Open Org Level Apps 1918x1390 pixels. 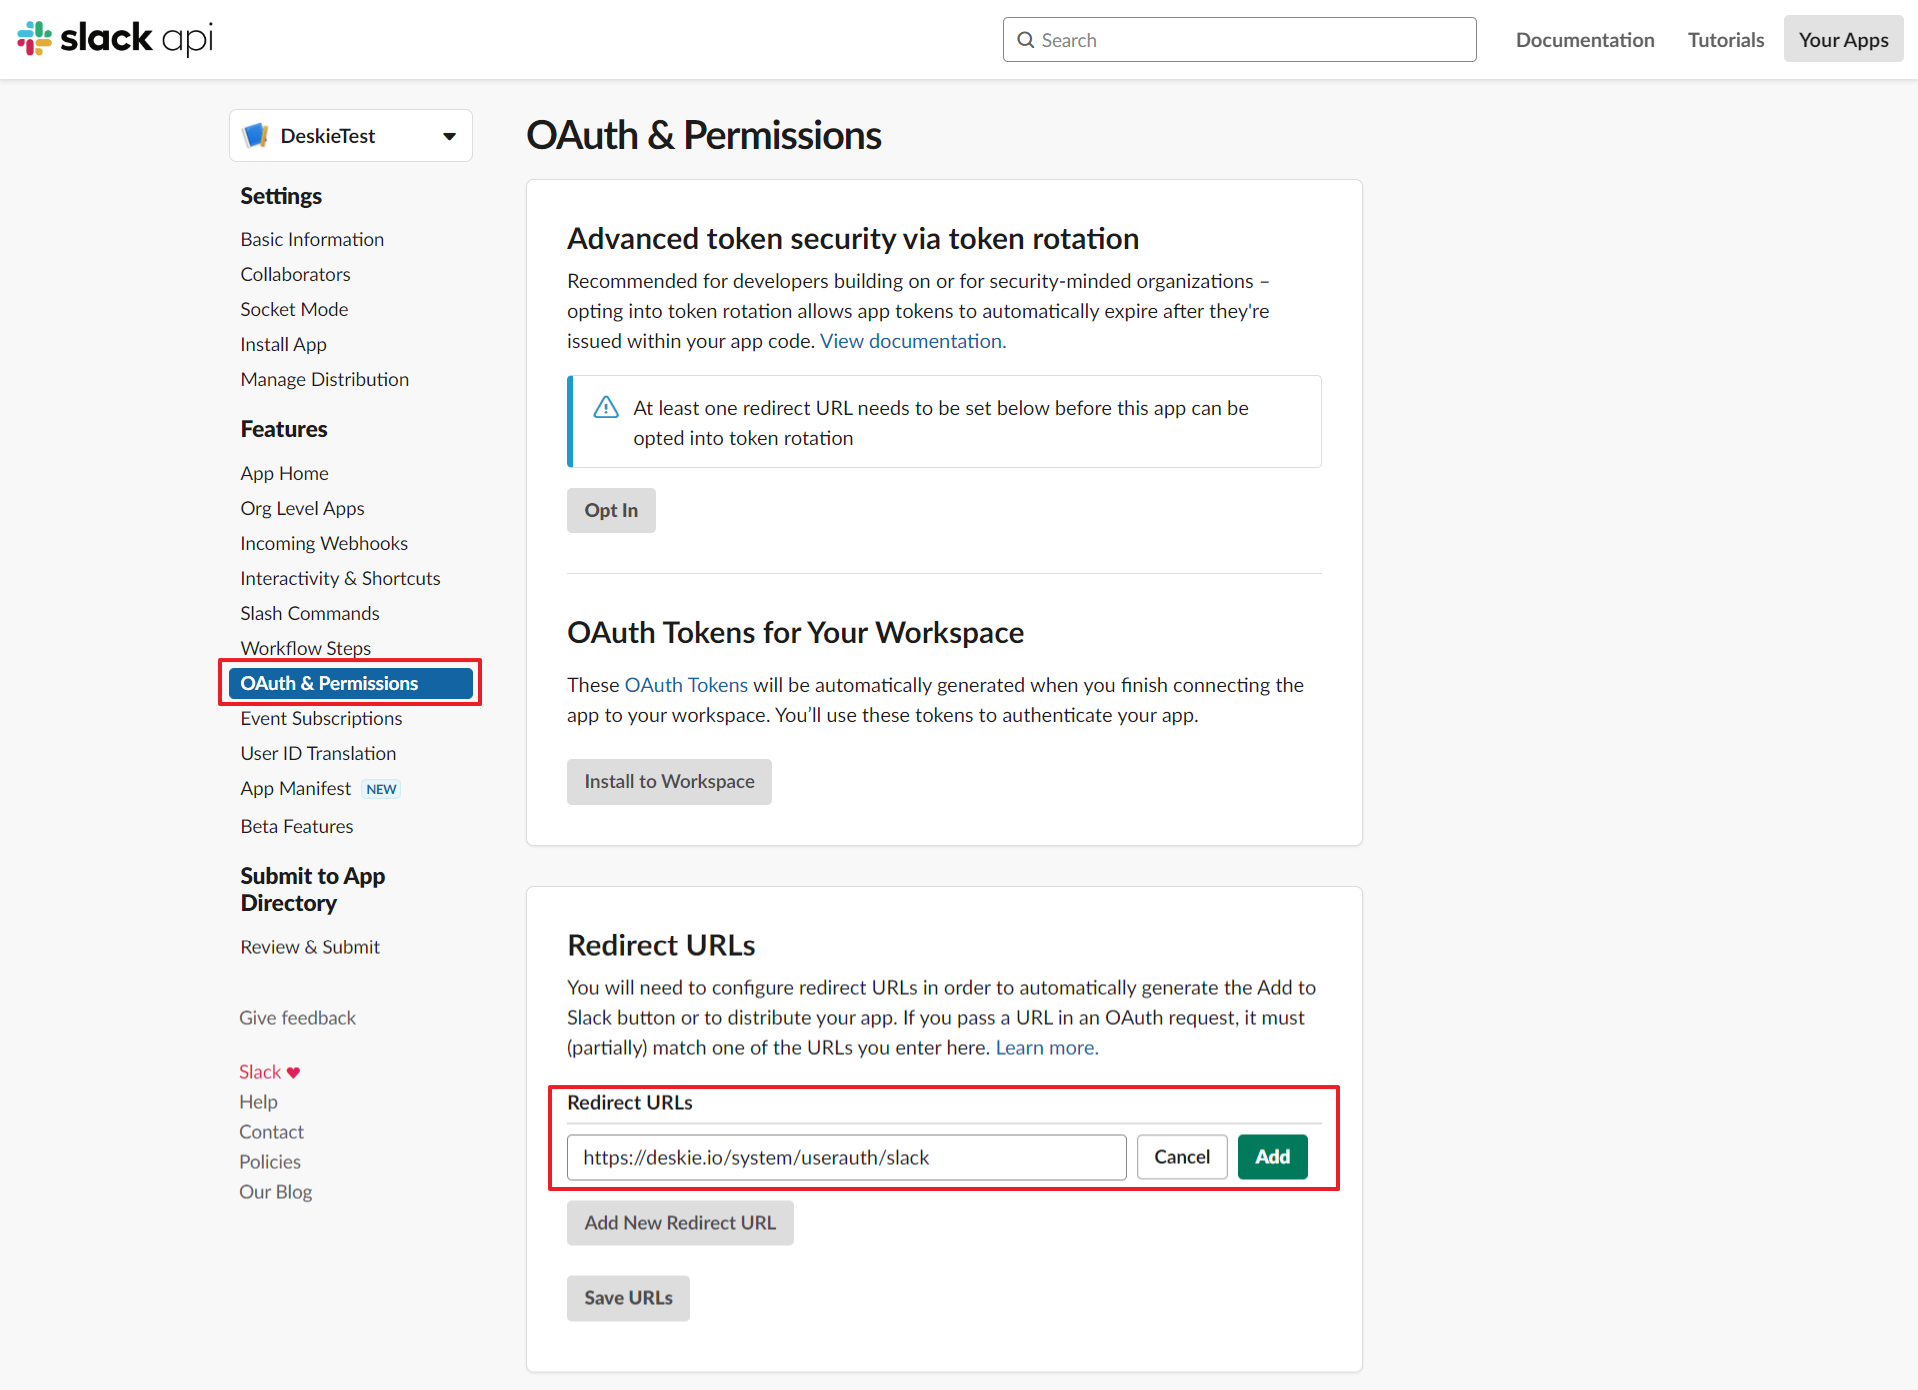(302, 508)
